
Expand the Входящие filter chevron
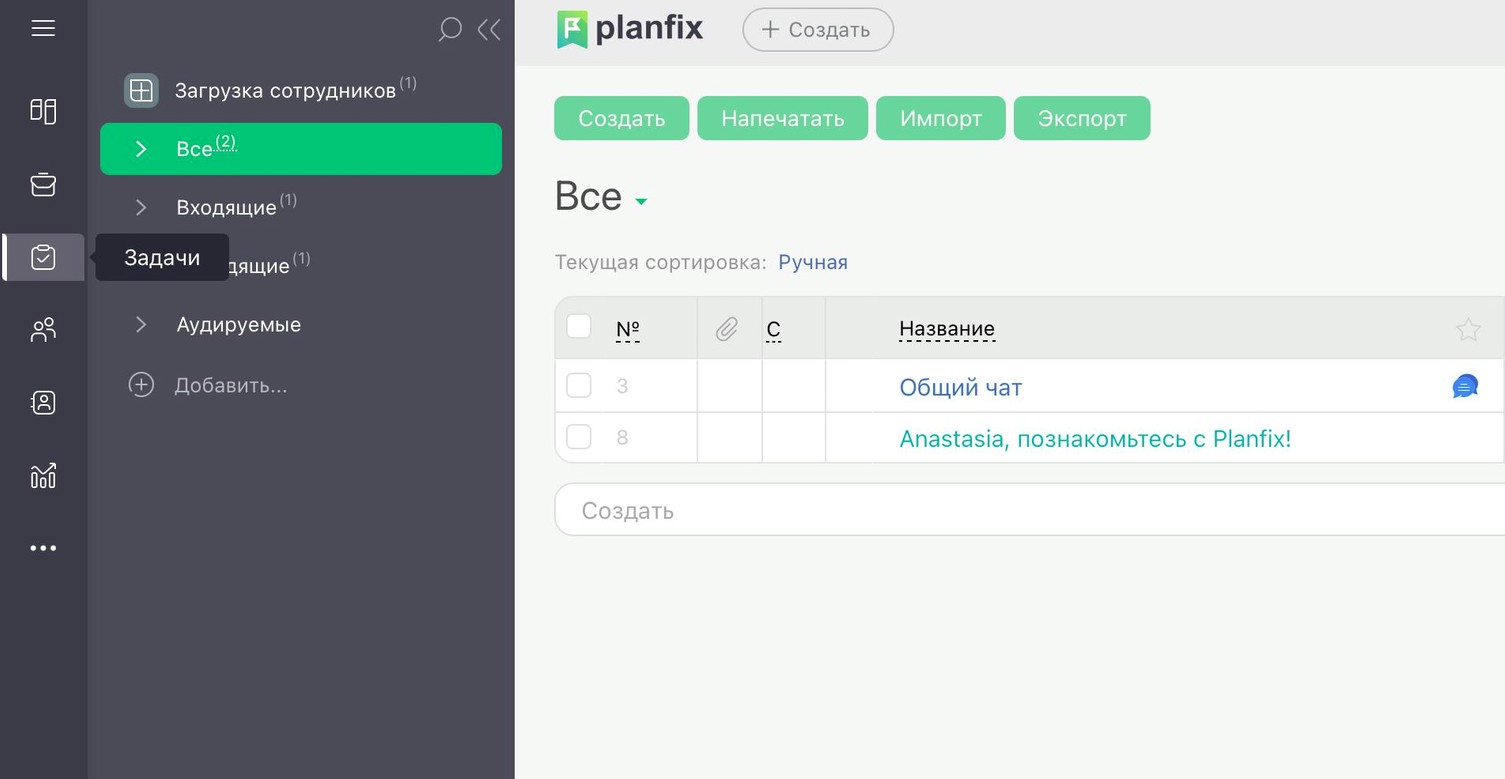tap(141, 207)
